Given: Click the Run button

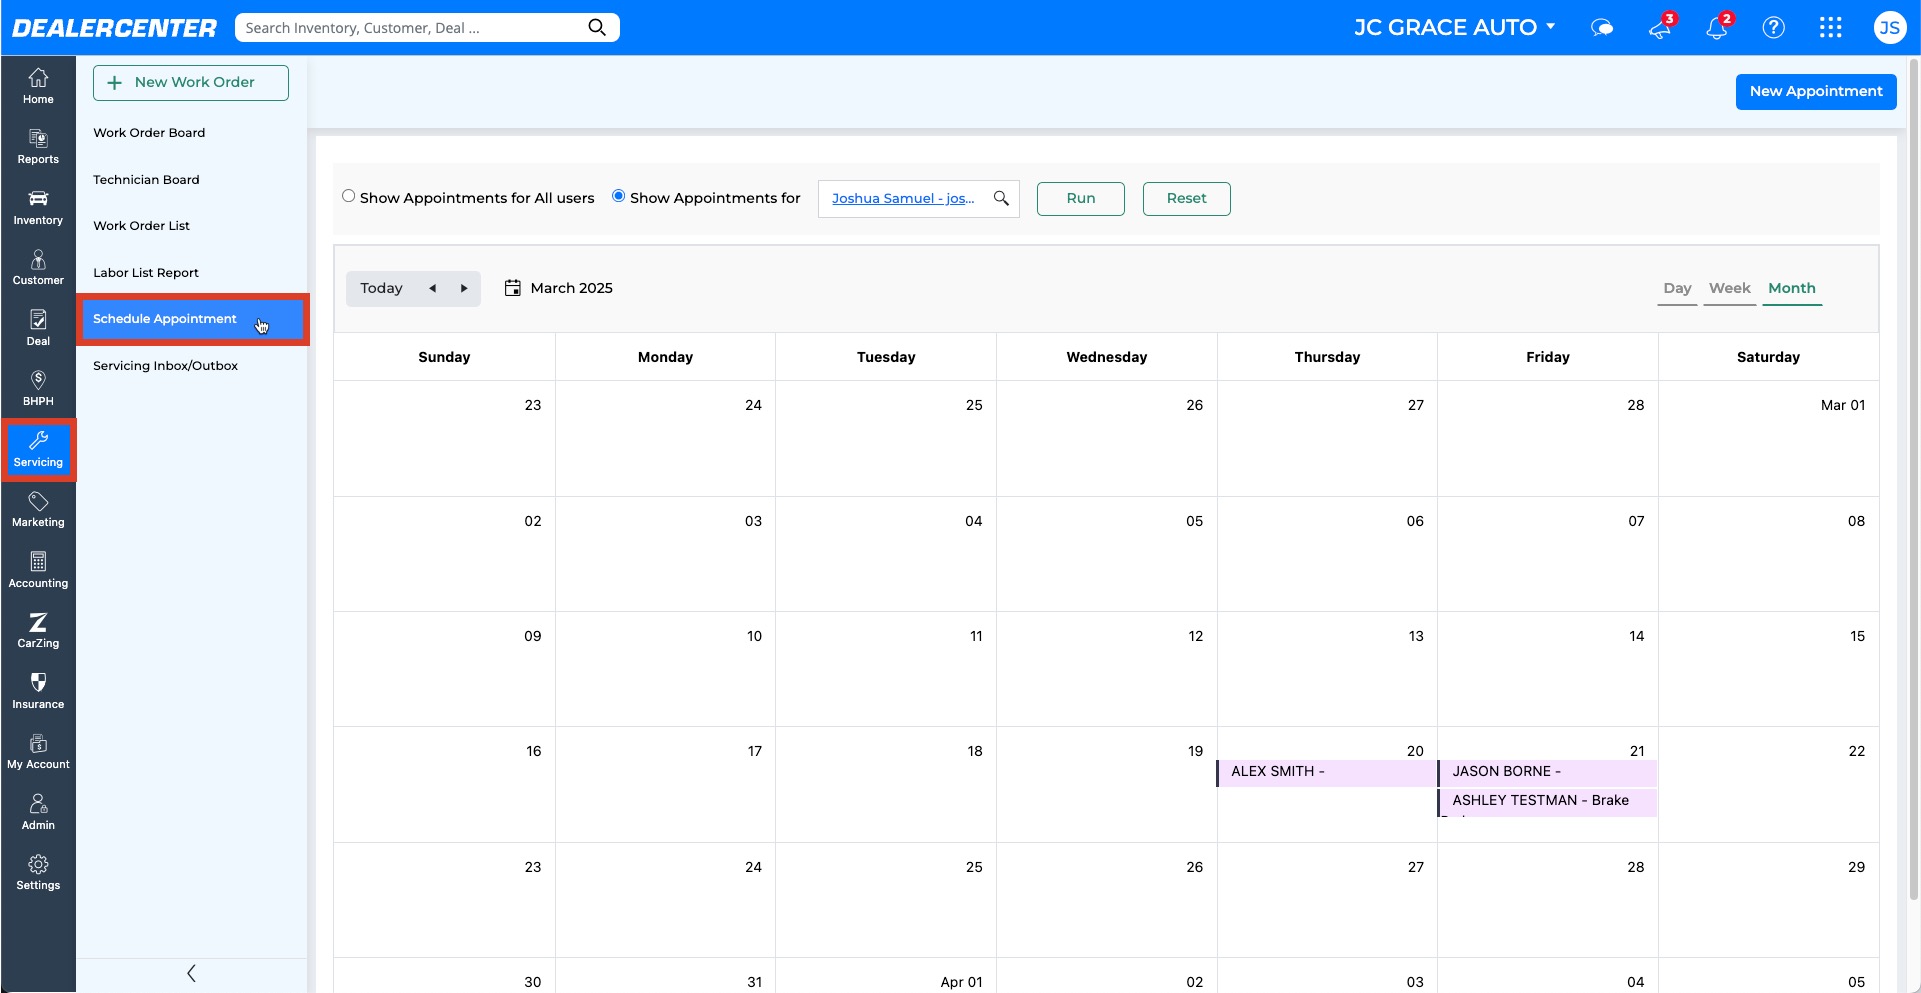Looking at the screenshot, I should [1080, 198].
